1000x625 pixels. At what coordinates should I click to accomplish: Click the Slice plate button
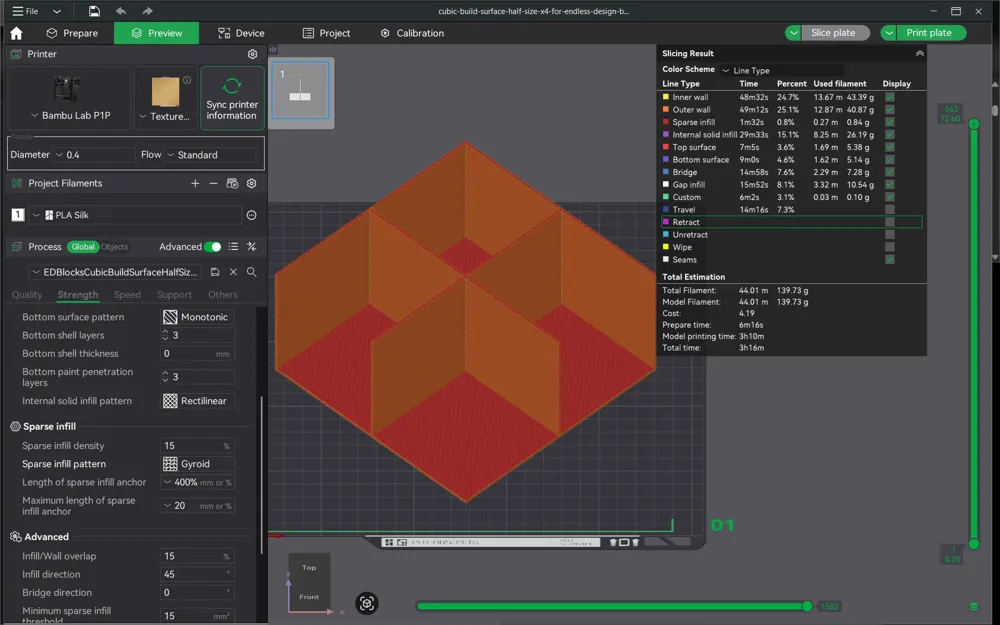click(836, 32)
